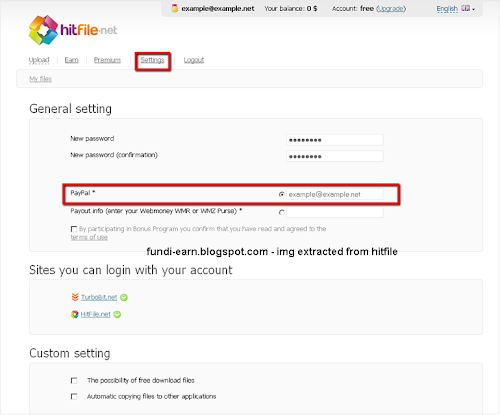Open the English language dropdown
The height and width of the screenshot is (415, 500).
pos(455,9)
